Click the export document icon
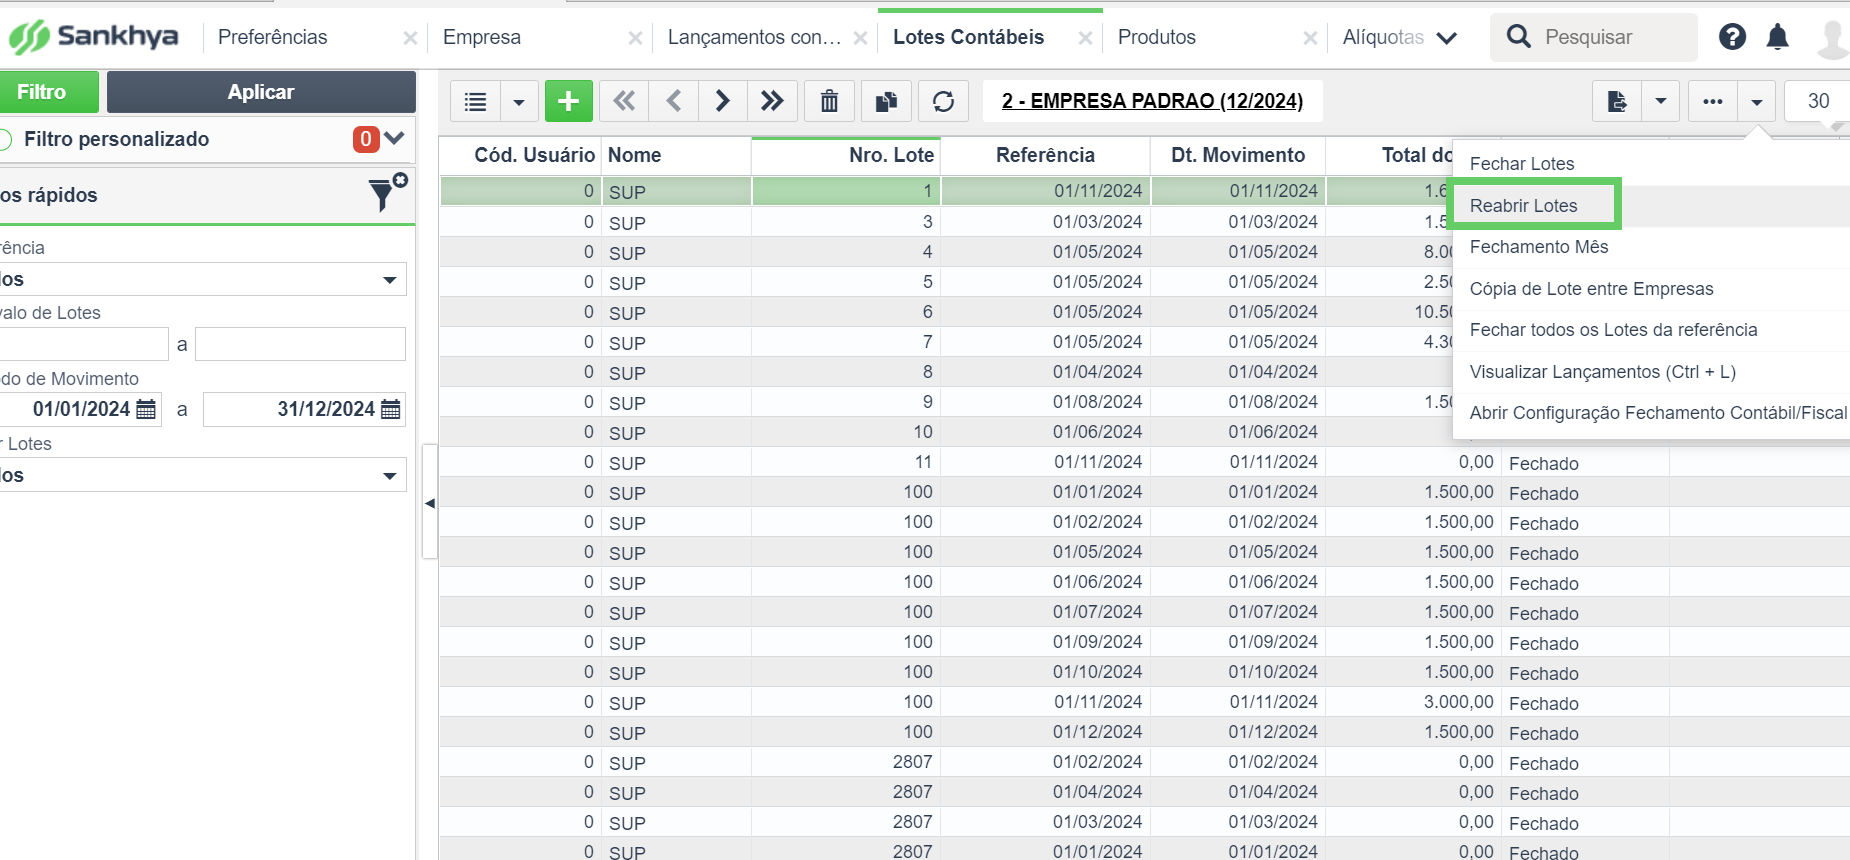This screenshot has width=1850, height=860. (1617, 101)
